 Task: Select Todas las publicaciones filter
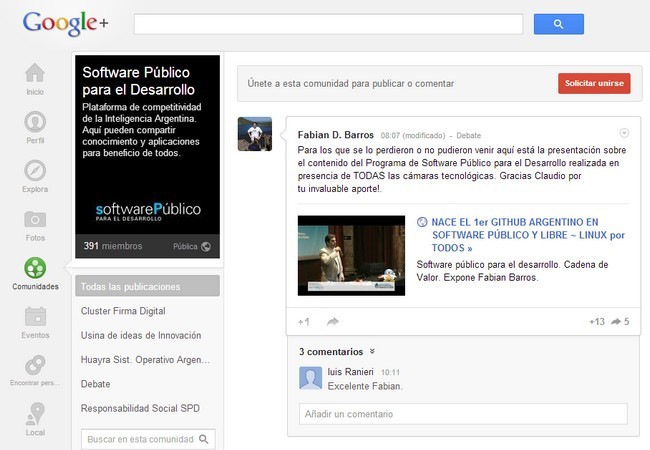point(148,286)
